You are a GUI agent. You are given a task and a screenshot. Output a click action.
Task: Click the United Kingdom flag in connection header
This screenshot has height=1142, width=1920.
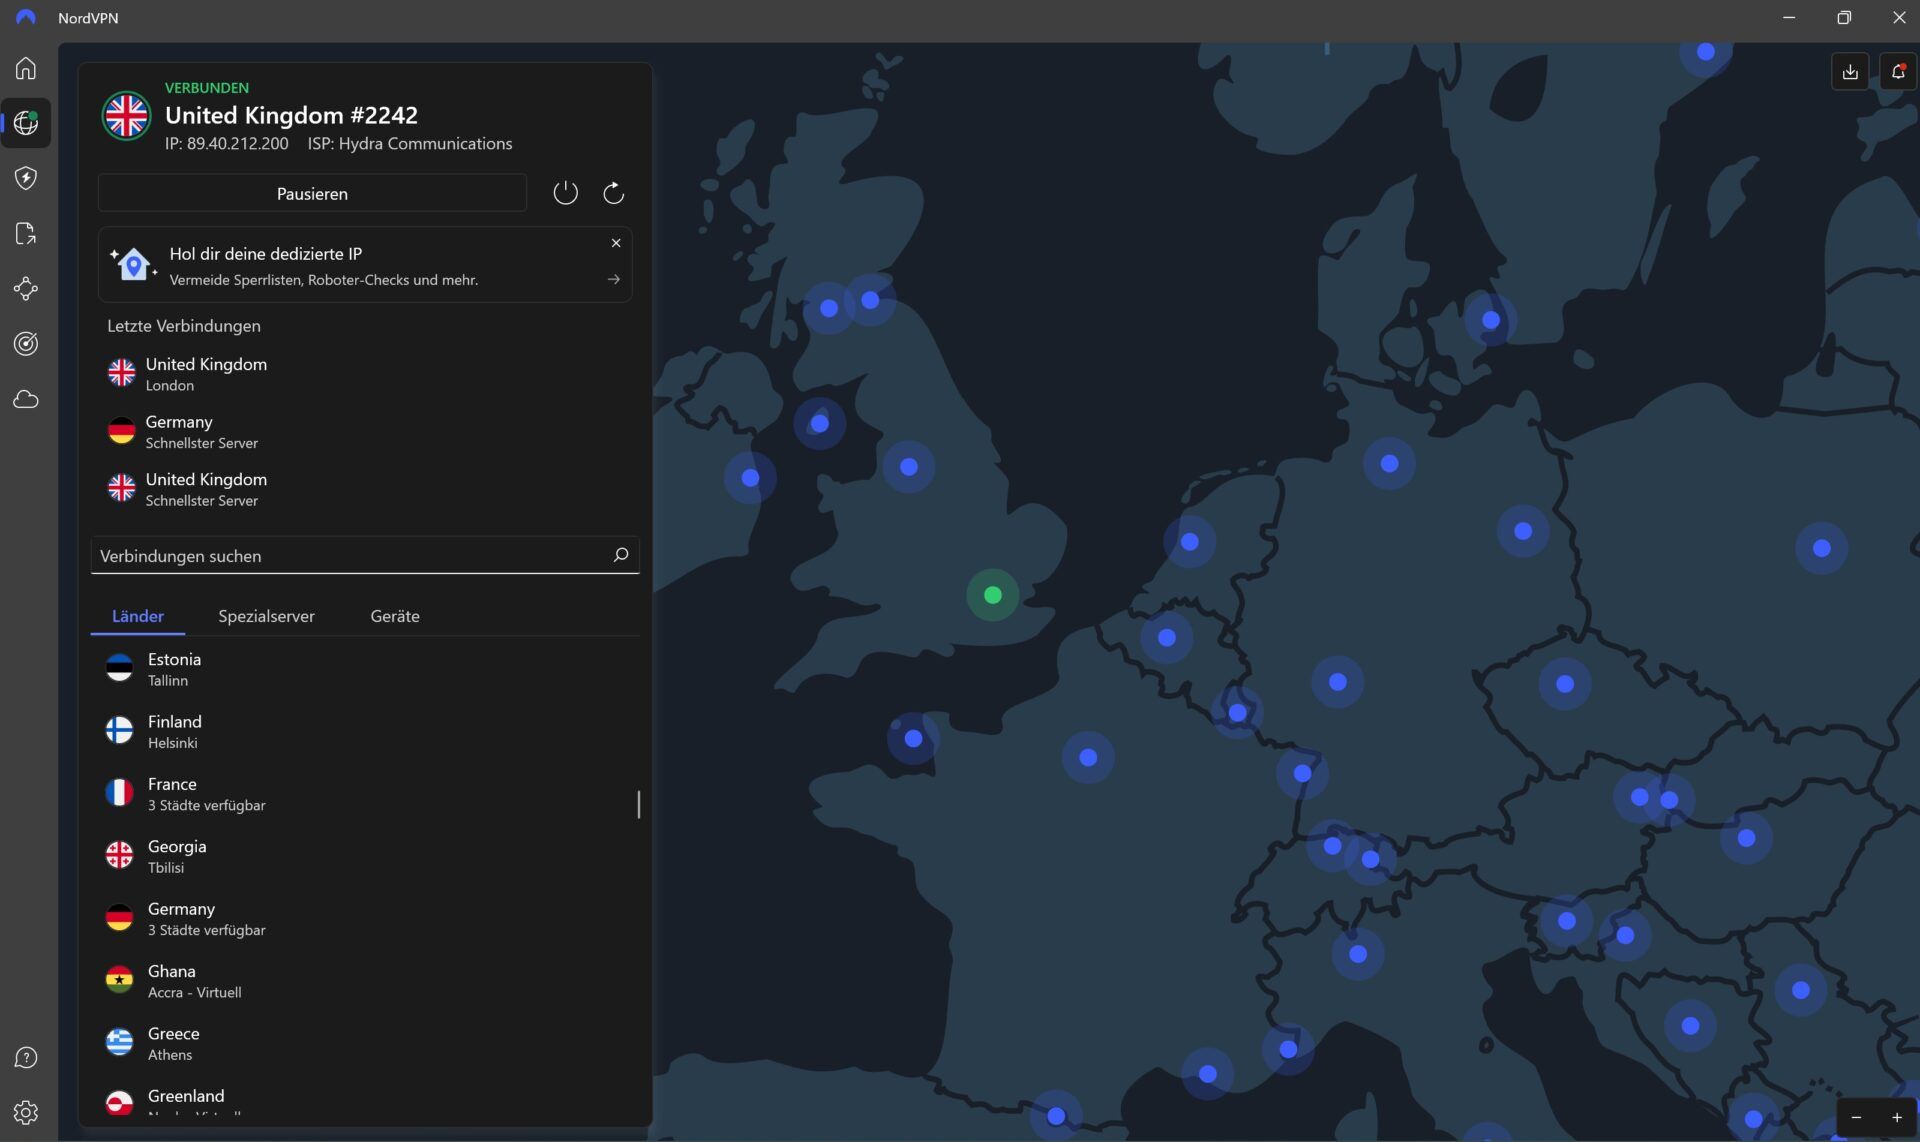tap(126, 116)
